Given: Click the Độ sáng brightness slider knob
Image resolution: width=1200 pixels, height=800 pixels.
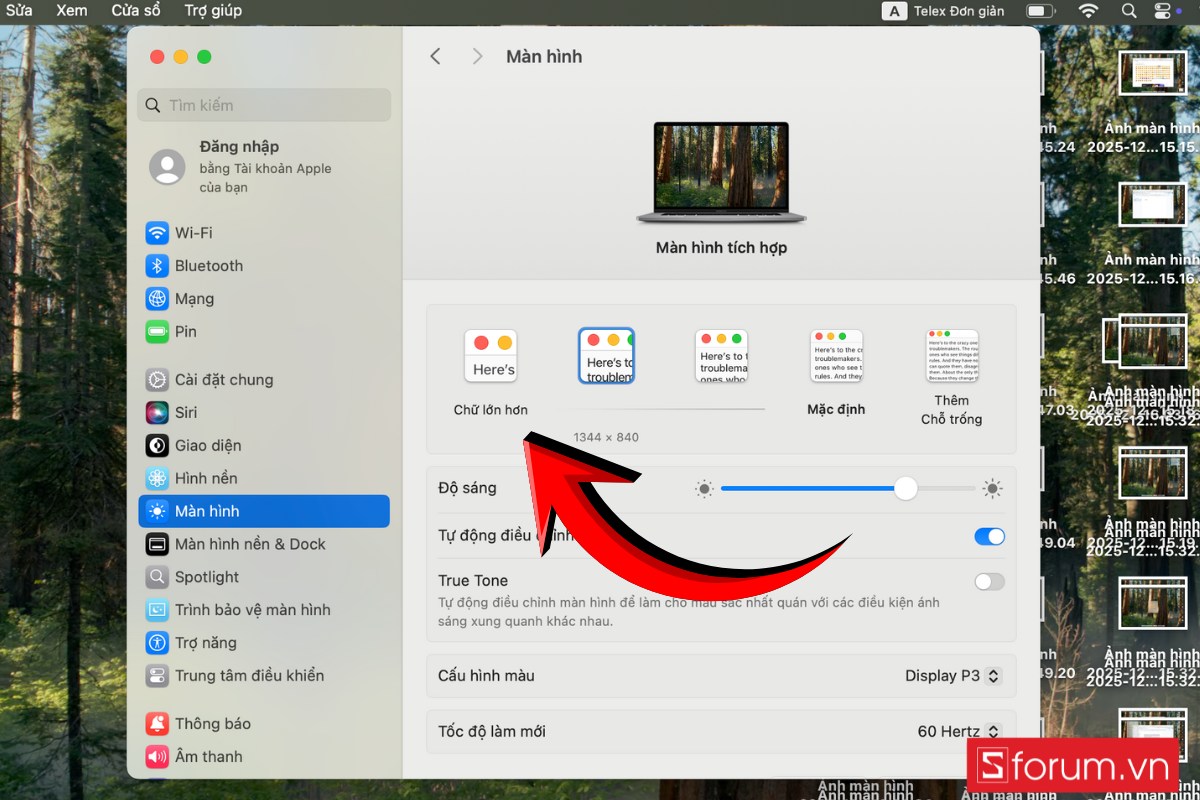Looking at the screenshot, I should click(905, 488).
